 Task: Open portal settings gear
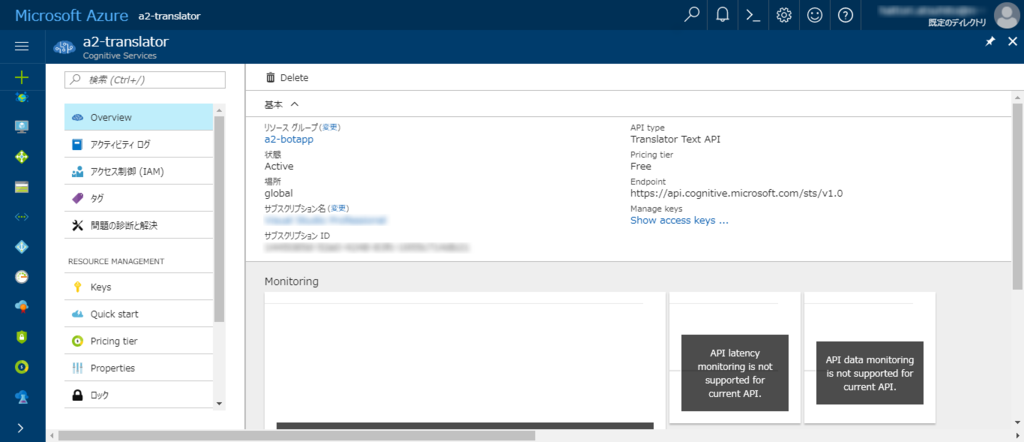(x=784, y=15)
